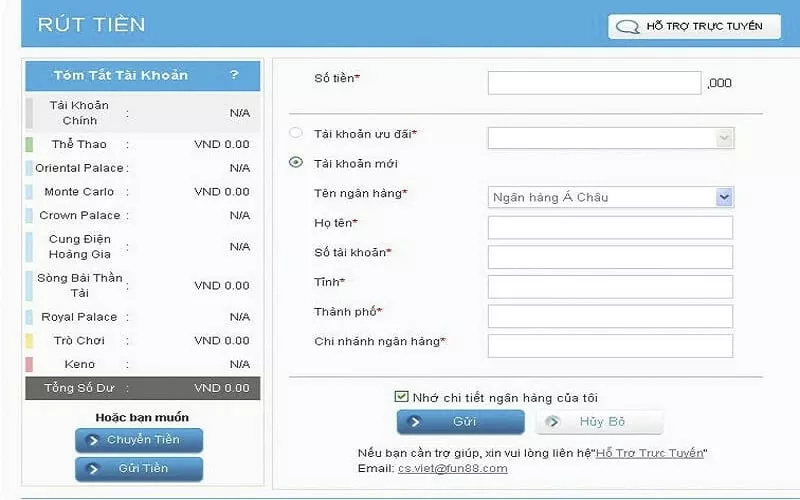Open the Hỗ Trợ Trực Tuyến help link
This screenshot has height=500, width=800.
pos(649,453)
